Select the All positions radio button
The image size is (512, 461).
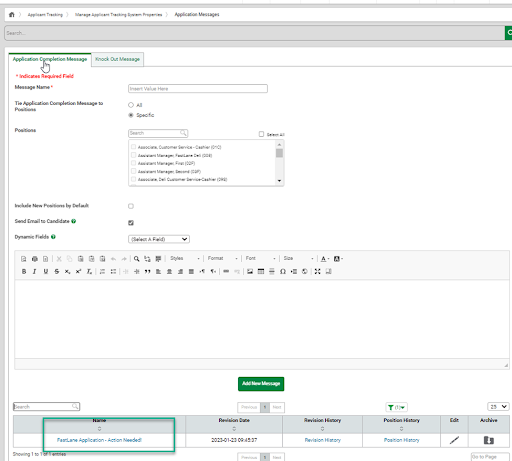coord(131,105)
